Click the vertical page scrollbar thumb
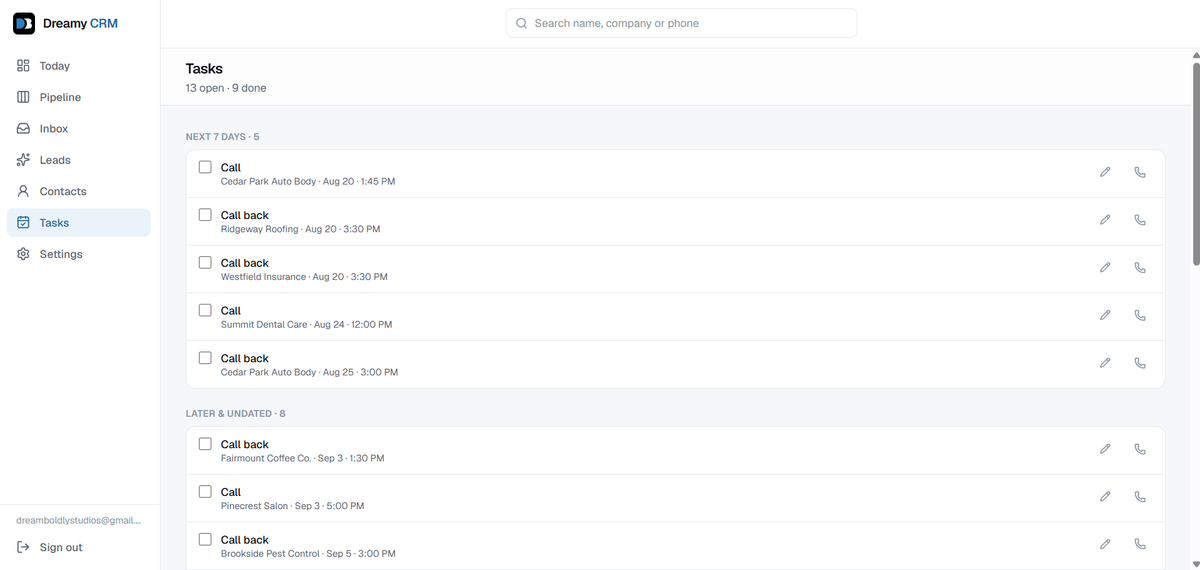1200x570 pixels. [x=1196, y=165]
